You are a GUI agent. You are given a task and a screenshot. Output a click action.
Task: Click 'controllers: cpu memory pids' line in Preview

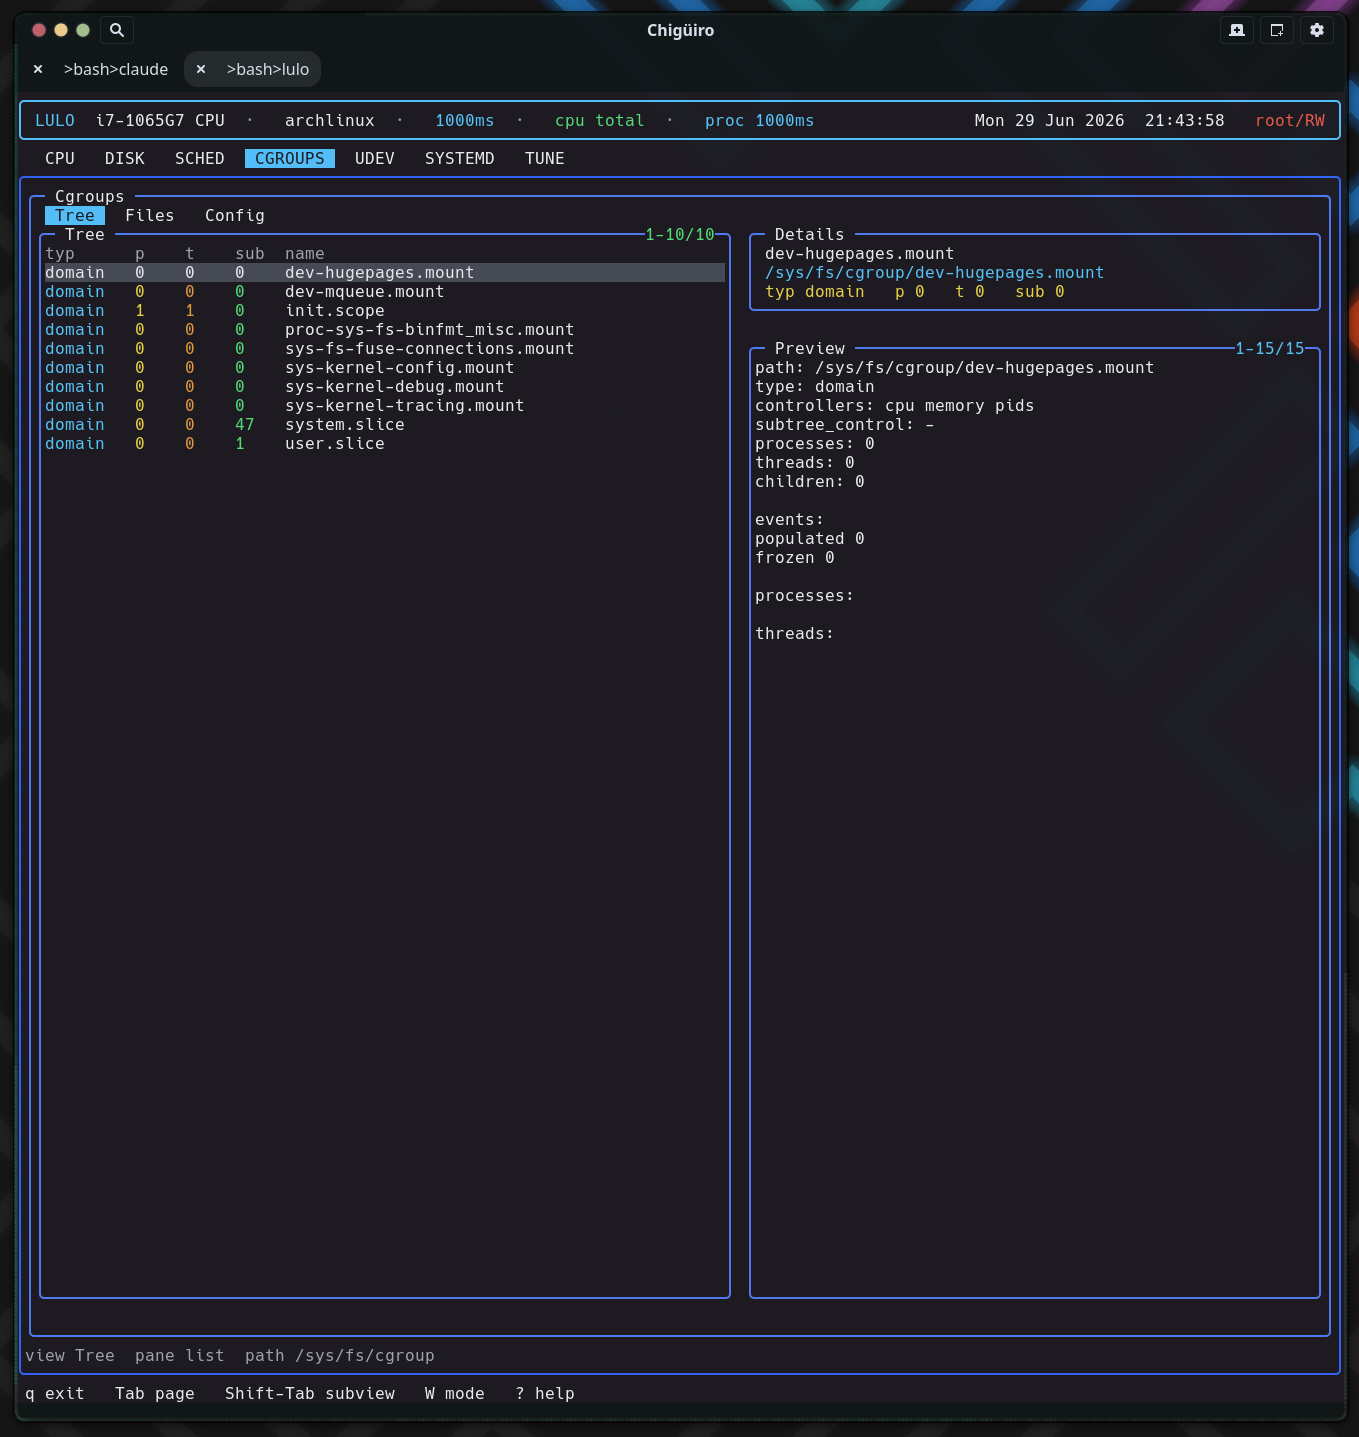[x=895, y=405]
